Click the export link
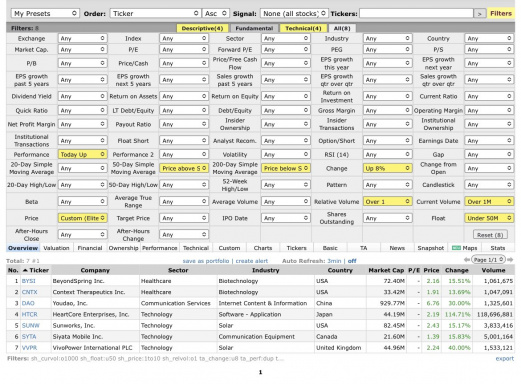 504,359
